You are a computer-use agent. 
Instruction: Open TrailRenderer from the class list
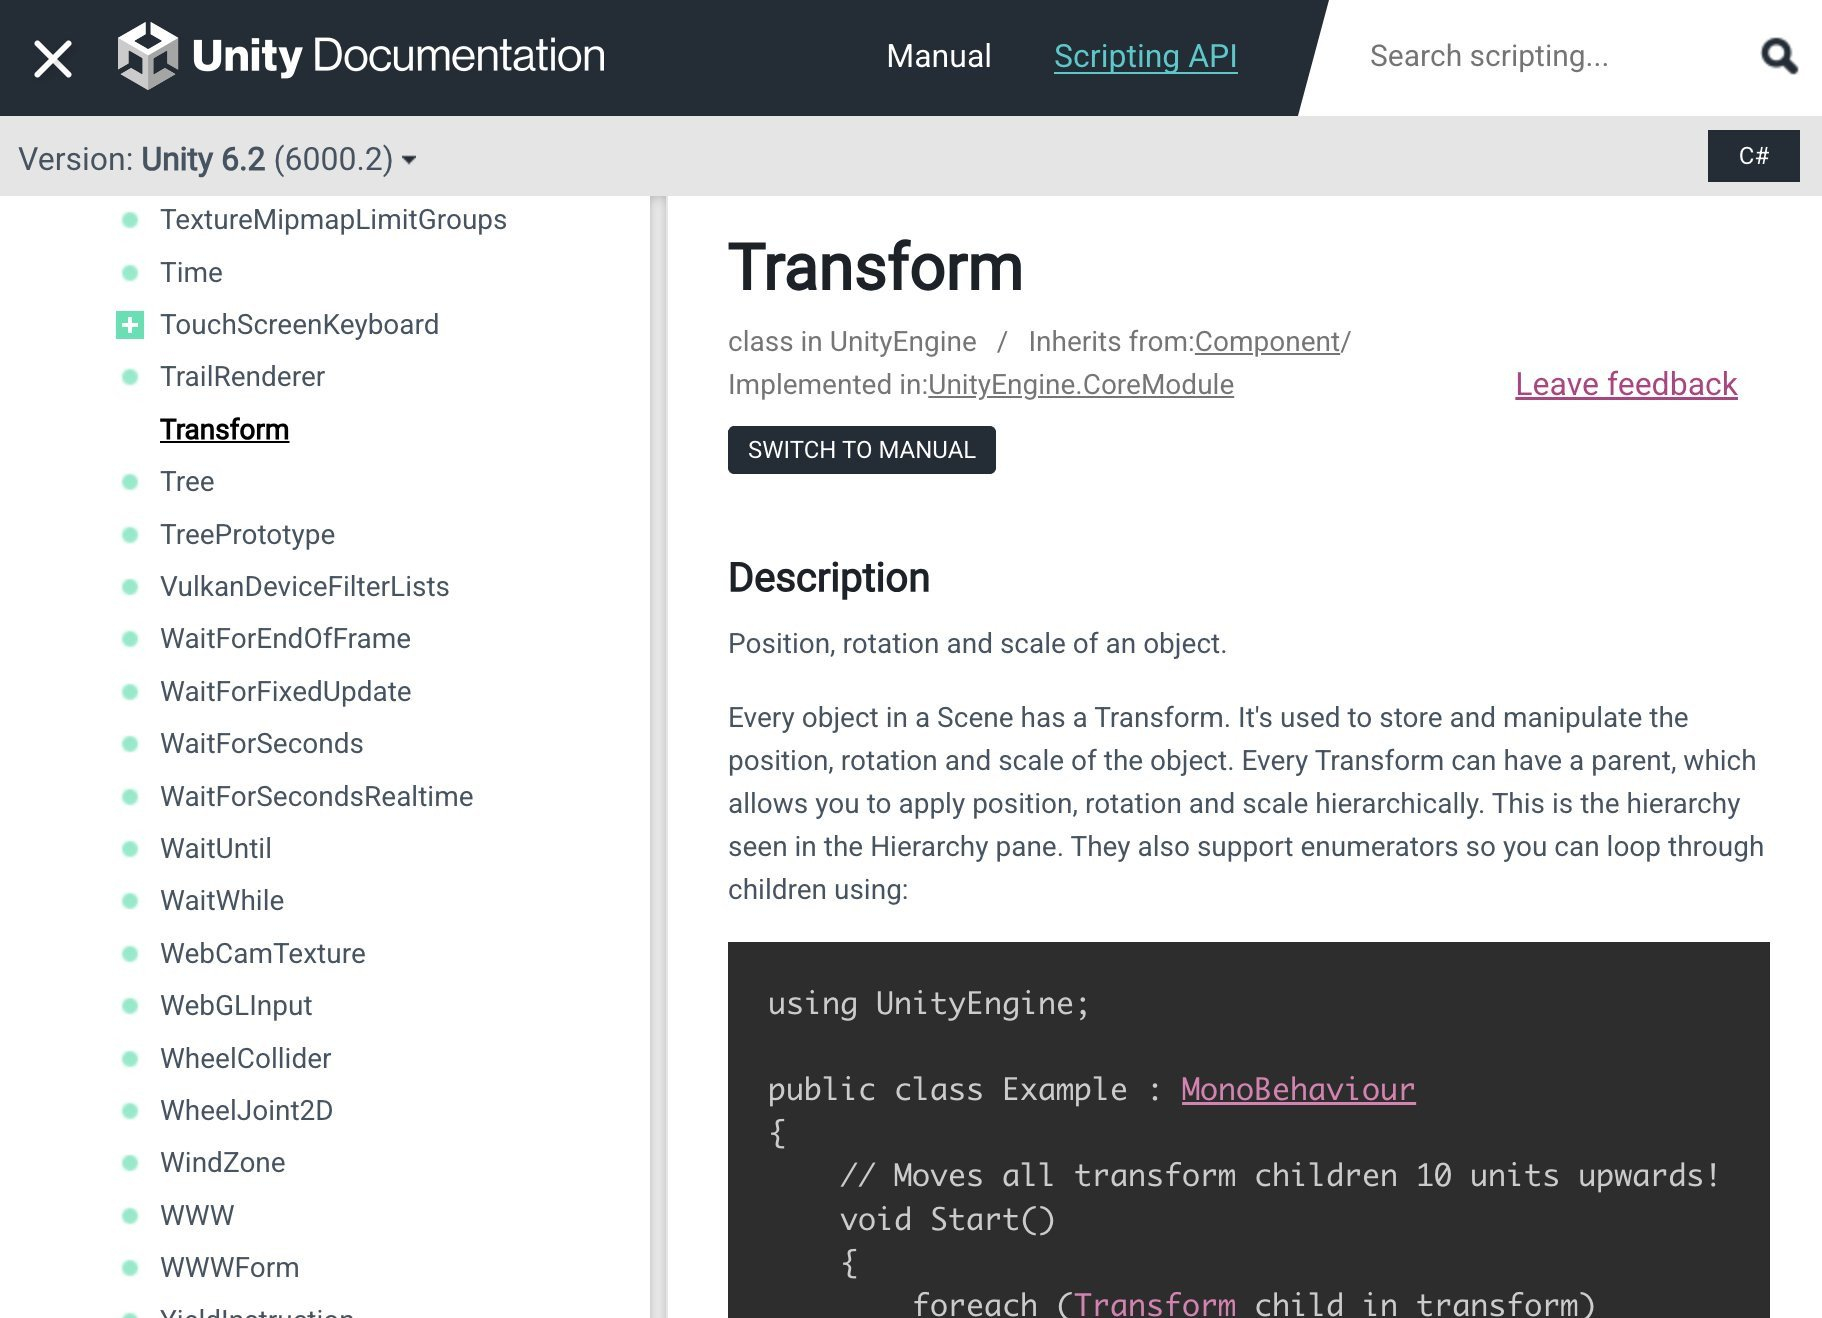[242, 377]
